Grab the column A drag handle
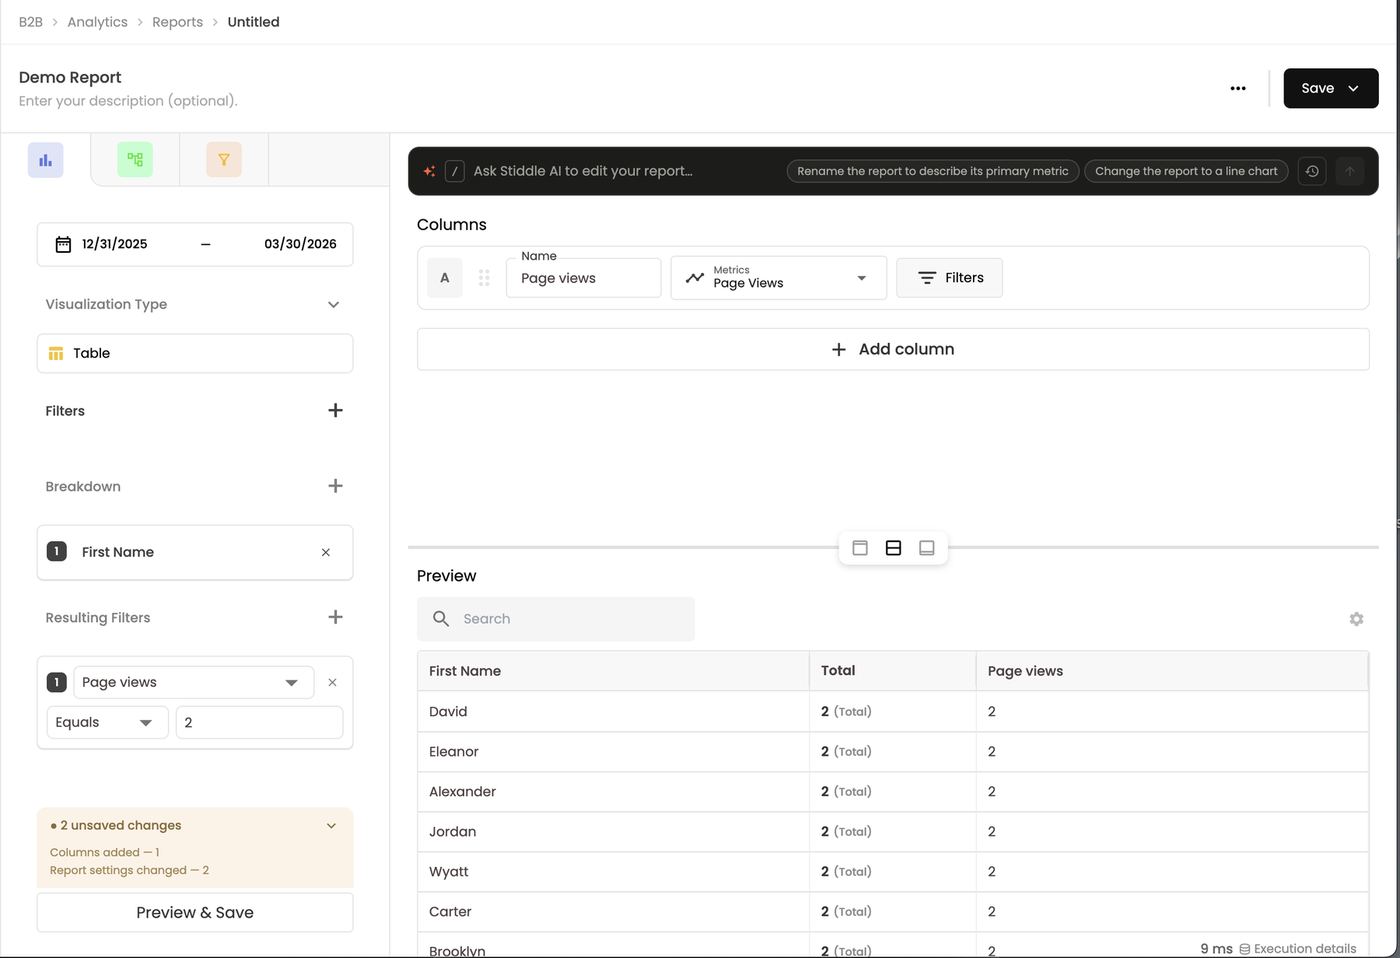This screenshot has width=1400, height=958. 484,278
